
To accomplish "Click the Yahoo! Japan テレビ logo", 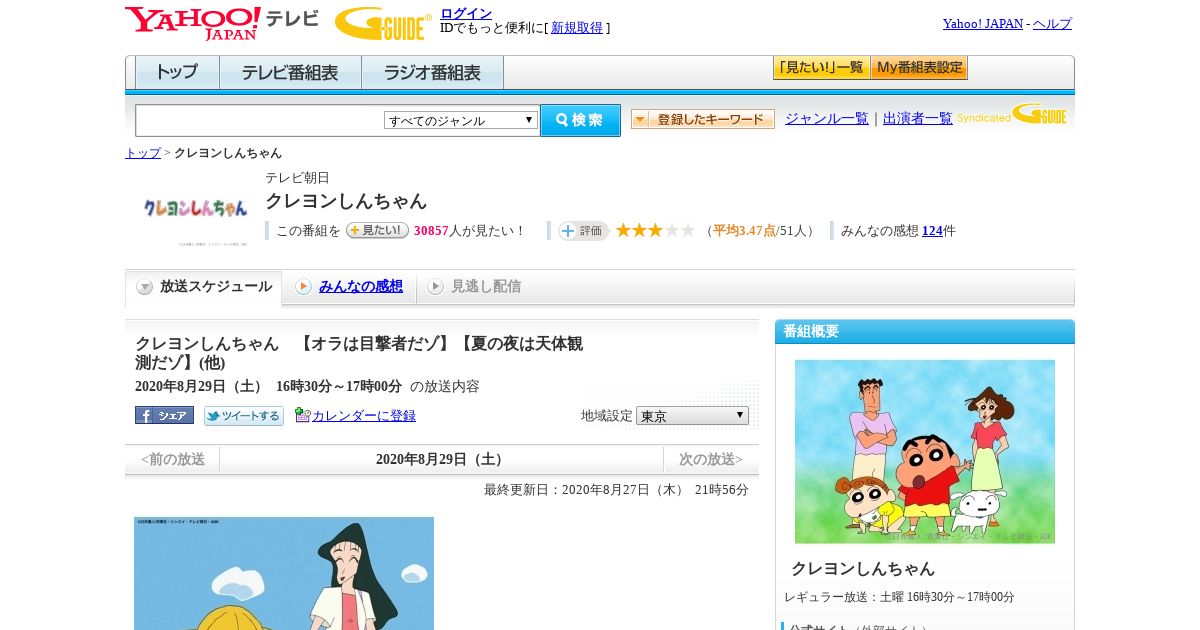I will coord(222,23).
